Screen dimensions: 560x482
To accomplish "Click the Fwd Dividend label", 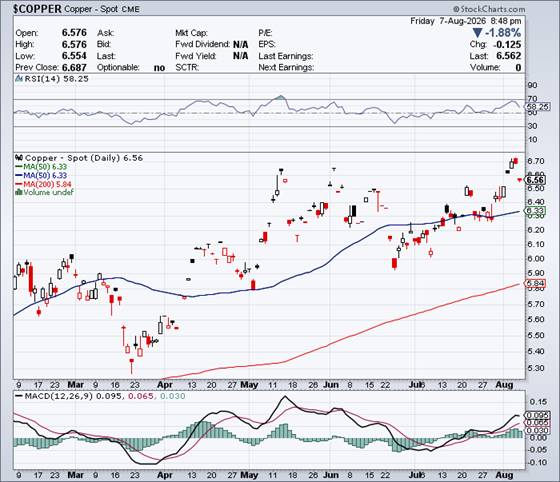I will 202,44.
